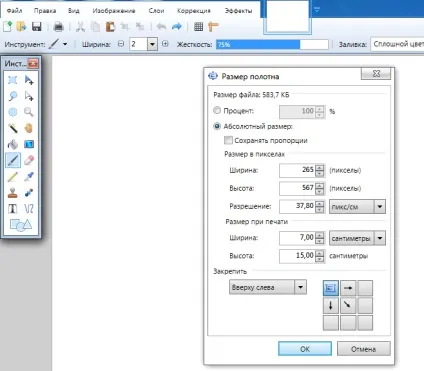This screenshot has width=424, height=371.
Task: Select the Абсолютный размер radio button
Action: 217,126
